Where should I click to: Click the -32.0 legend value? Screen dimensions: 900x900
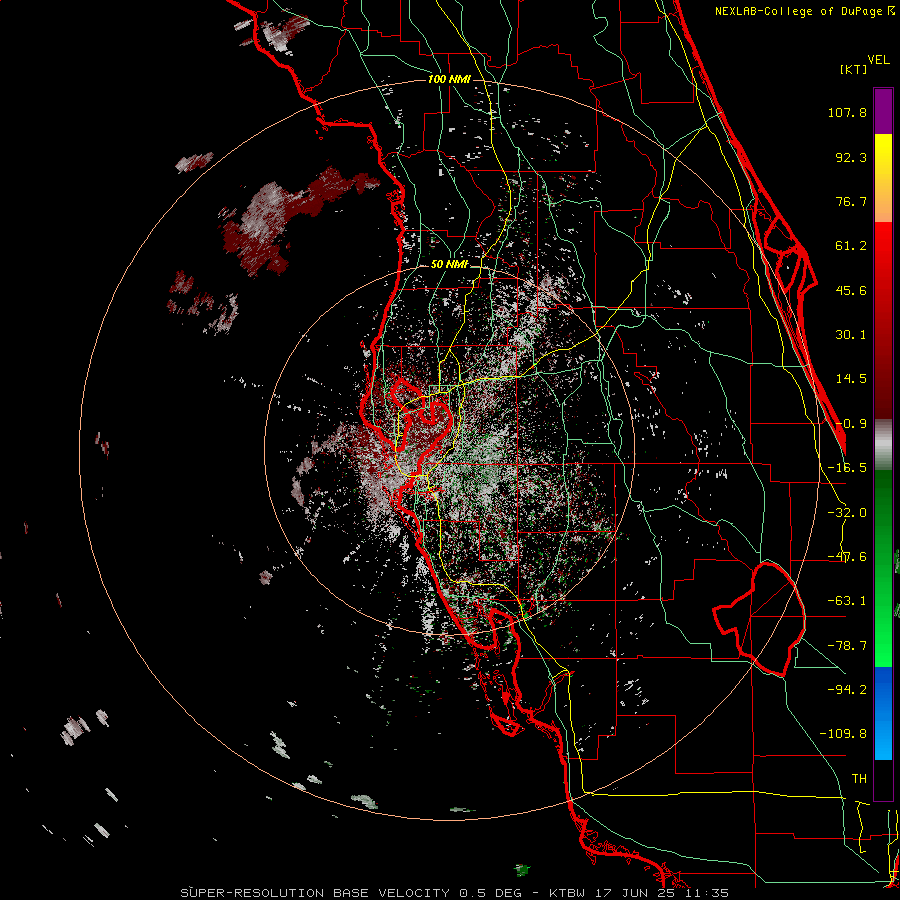tap(847, 513)
